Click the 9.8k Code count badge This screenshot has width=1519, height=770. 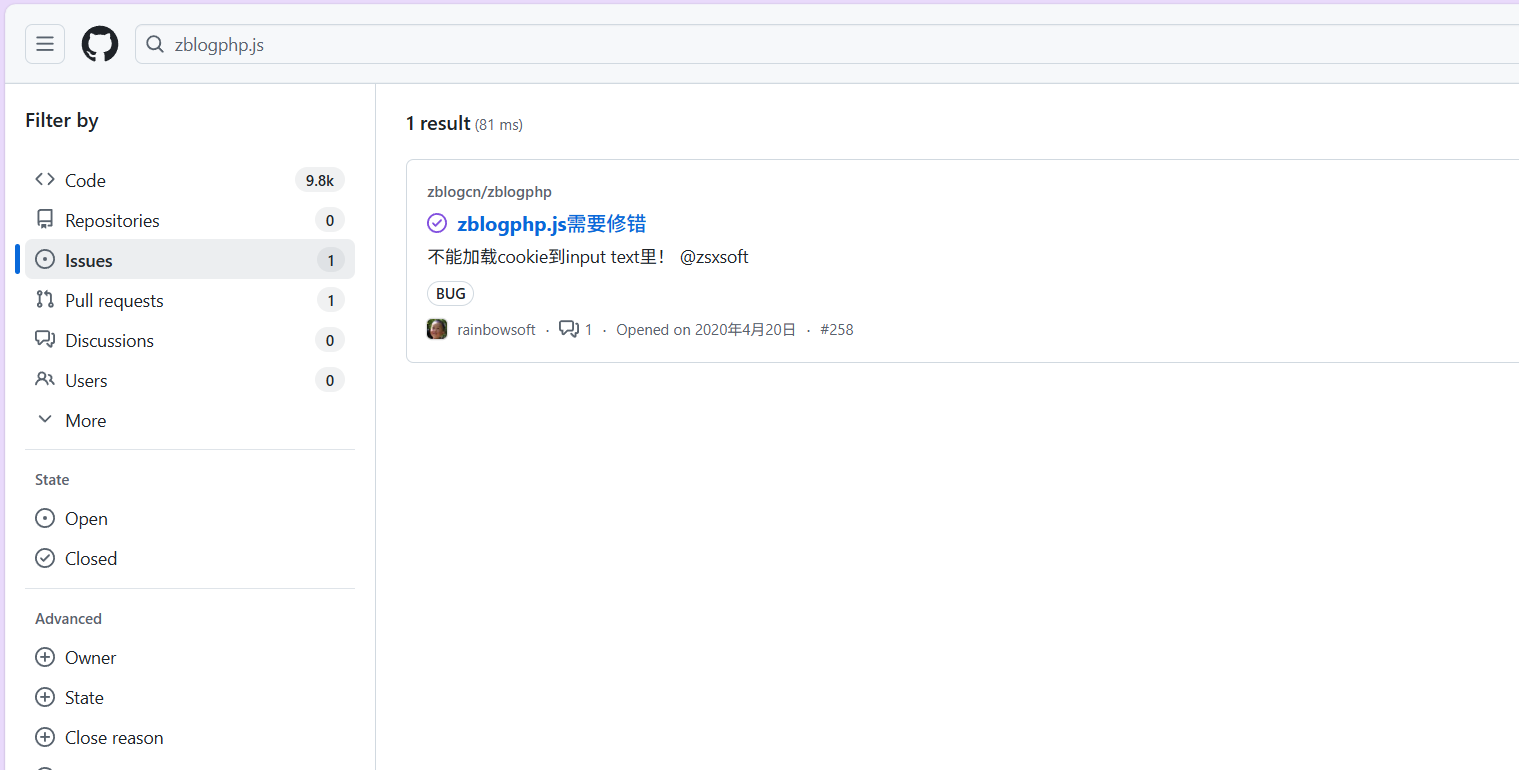point(319,180)
